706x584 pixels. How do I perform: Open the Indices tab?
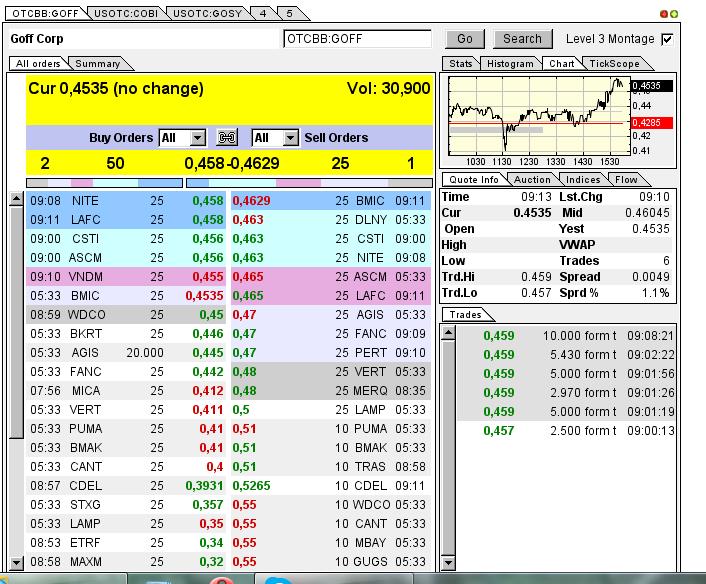[x=583, y=180]
